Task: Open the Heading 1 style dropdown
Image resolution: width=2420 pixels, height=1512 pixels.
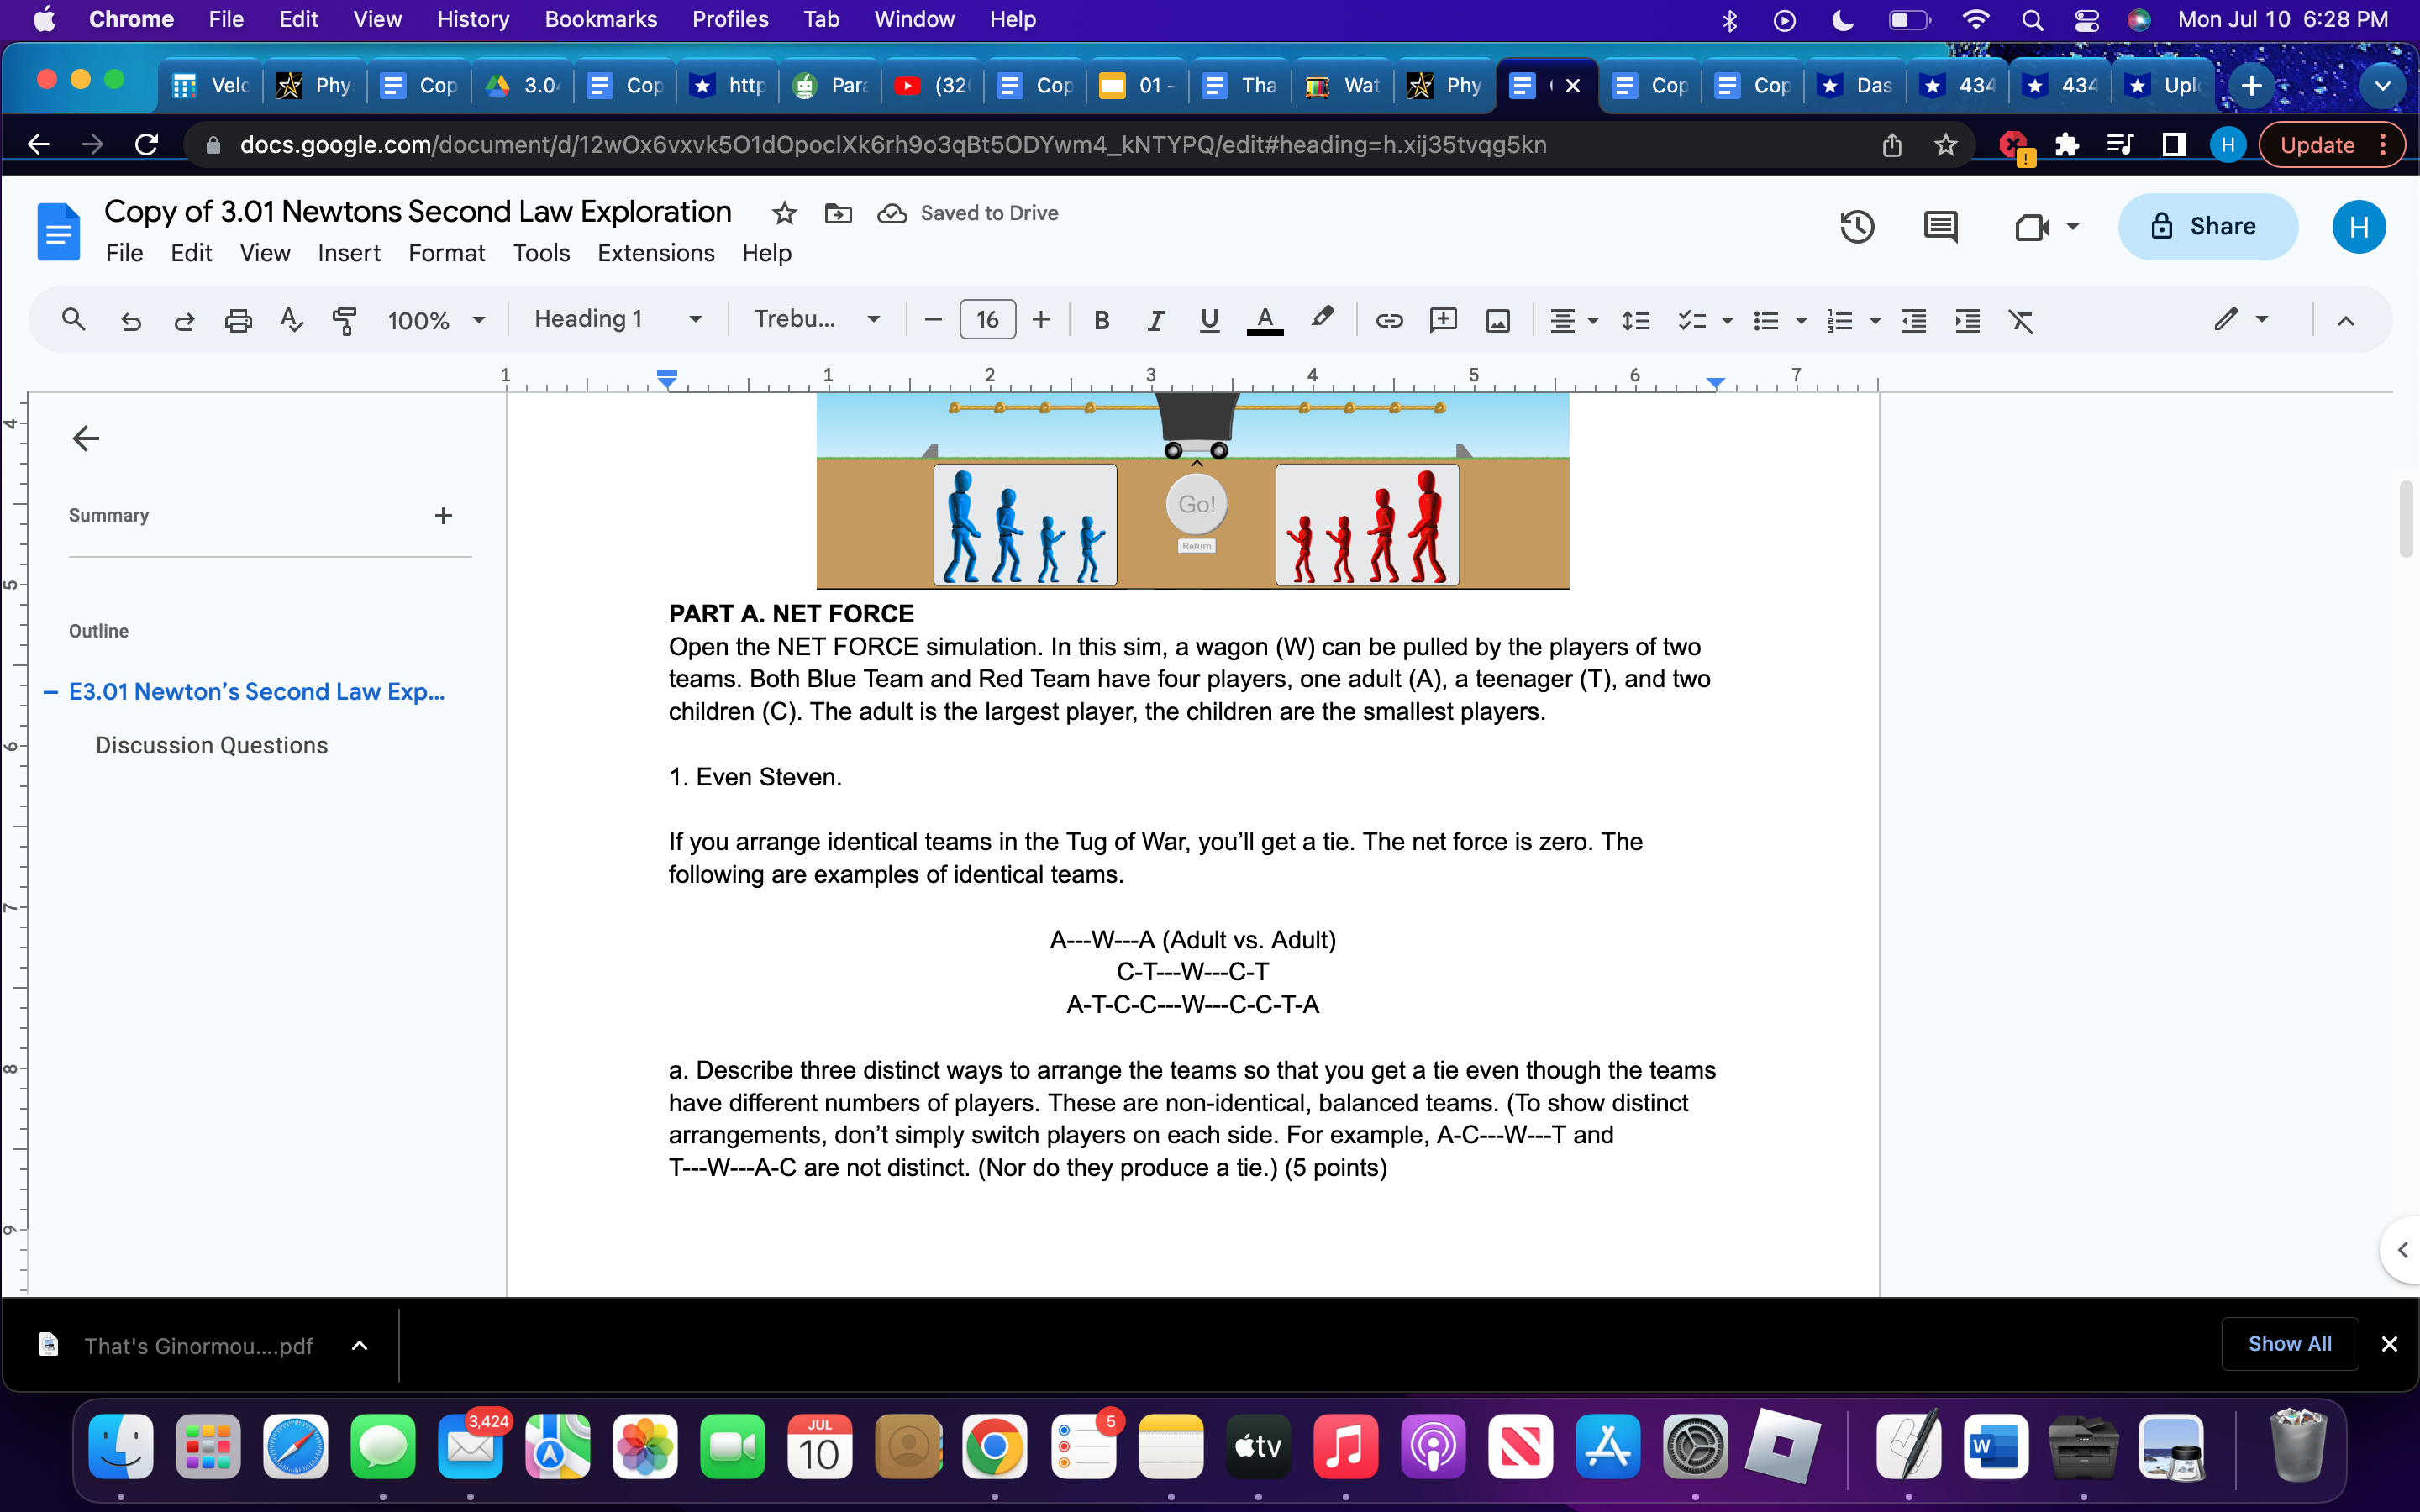Action: click(x=617, y=319)
